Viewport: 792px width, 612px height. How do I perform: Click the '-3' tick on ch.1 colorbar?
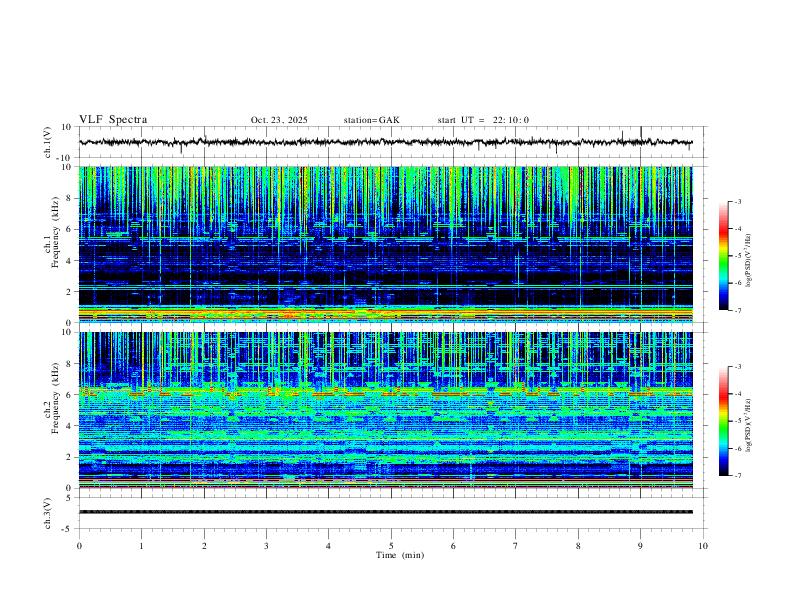click(x=737, y=201)
